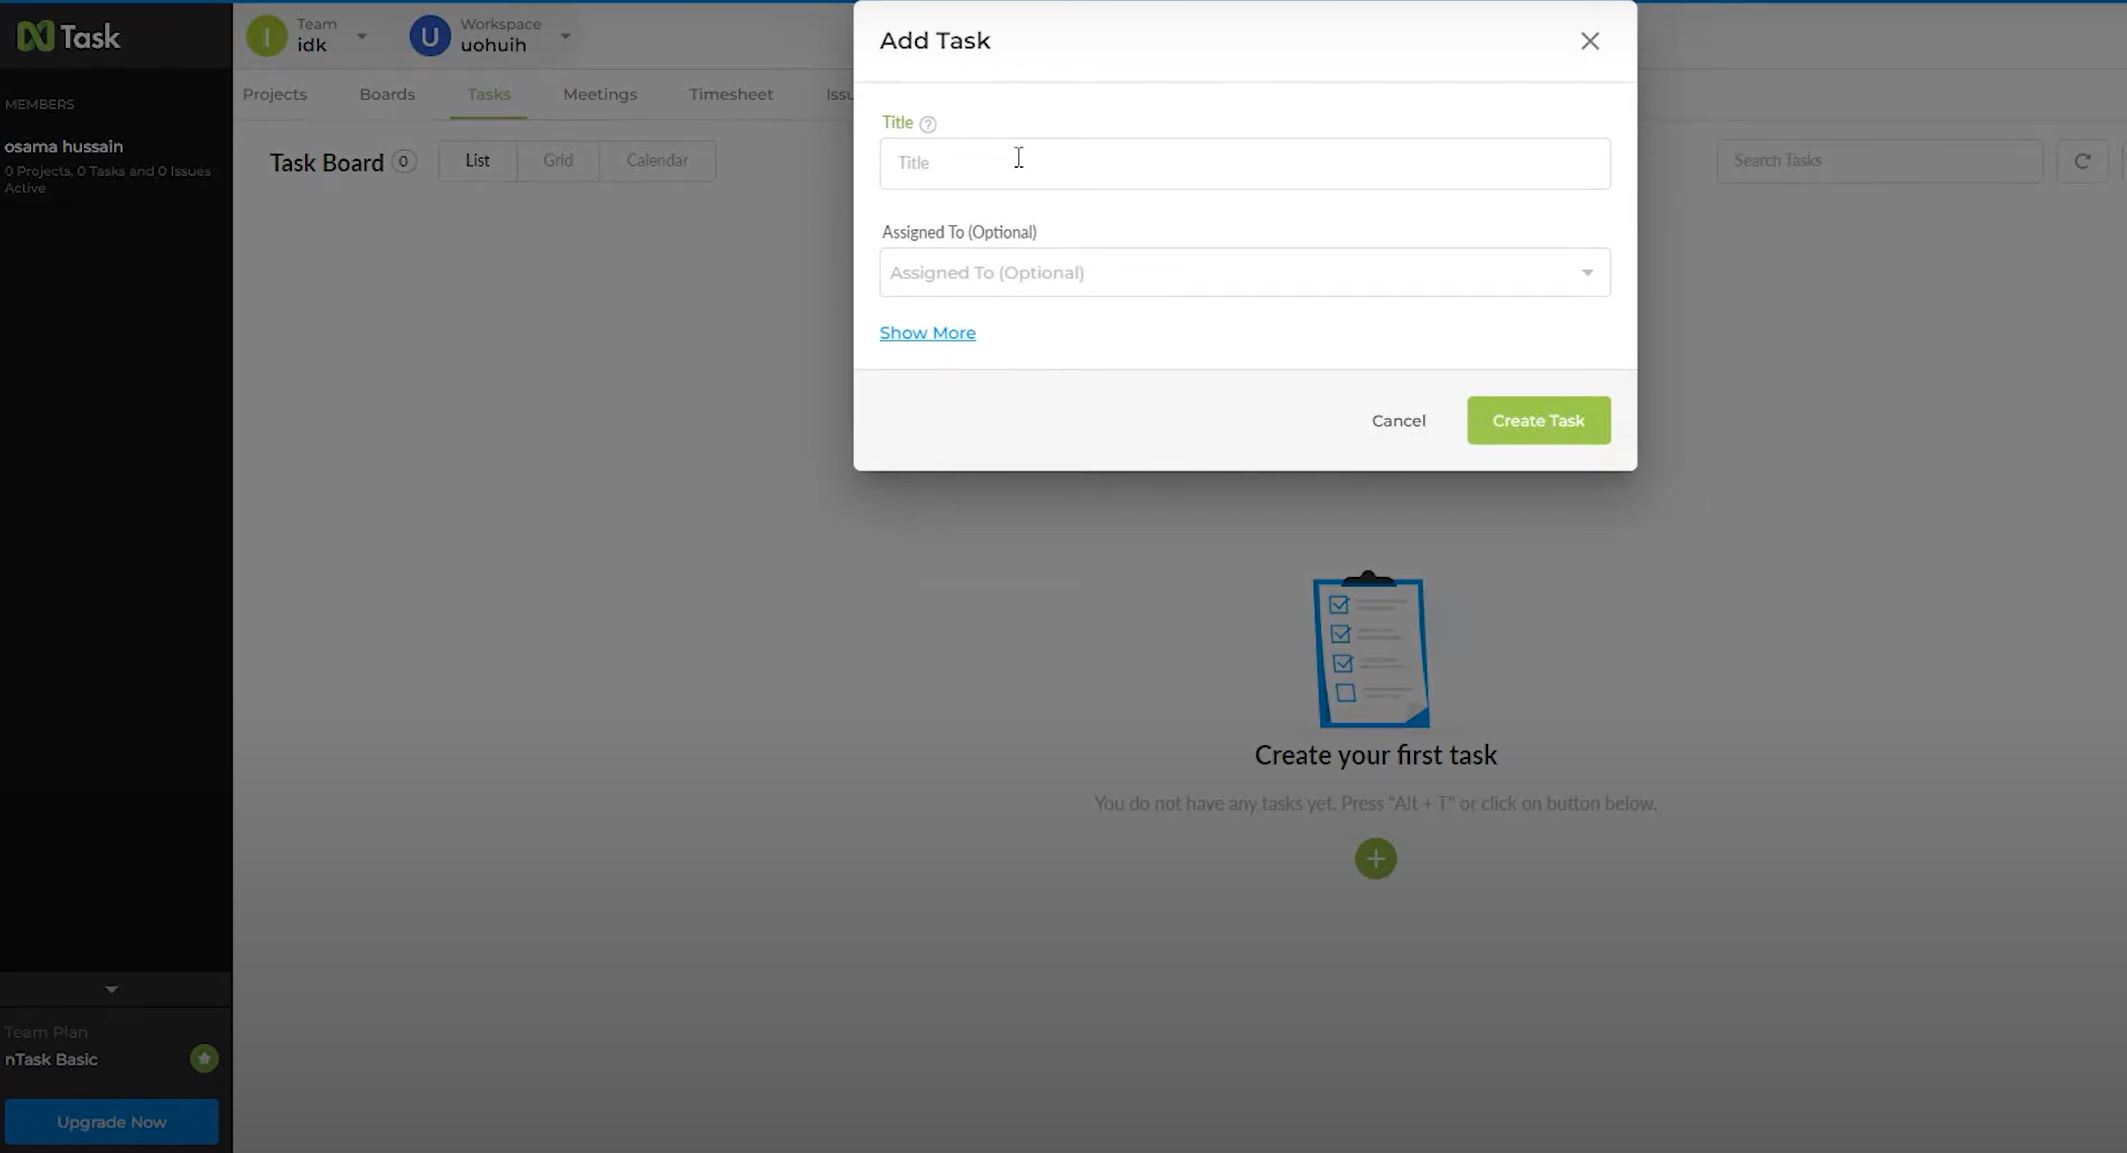
Task: Open the Assigned To dropdown
Action: [1586, 271]
